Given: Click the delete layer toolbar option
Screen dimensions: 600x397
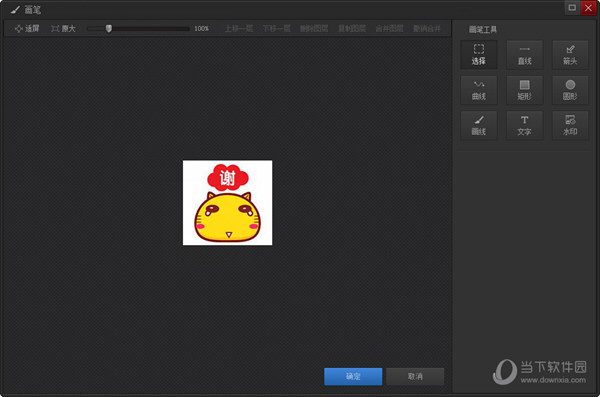Looking at the screenshot, I should point(314,29).
